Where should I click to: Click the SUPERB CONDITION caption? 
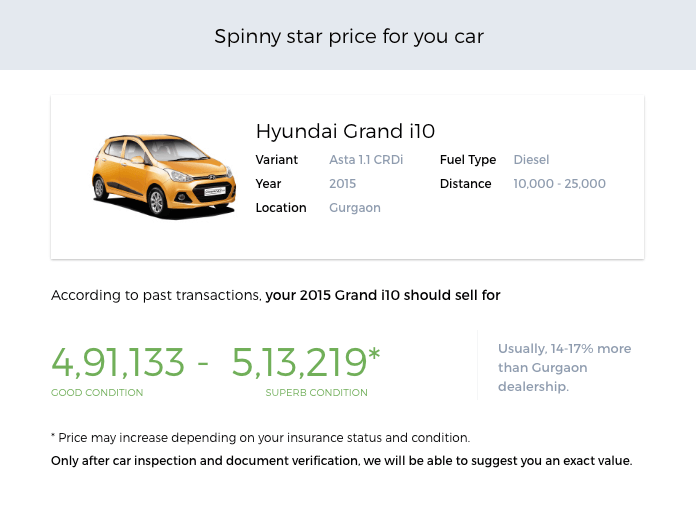pyautogui.click(x=316, y=393)
